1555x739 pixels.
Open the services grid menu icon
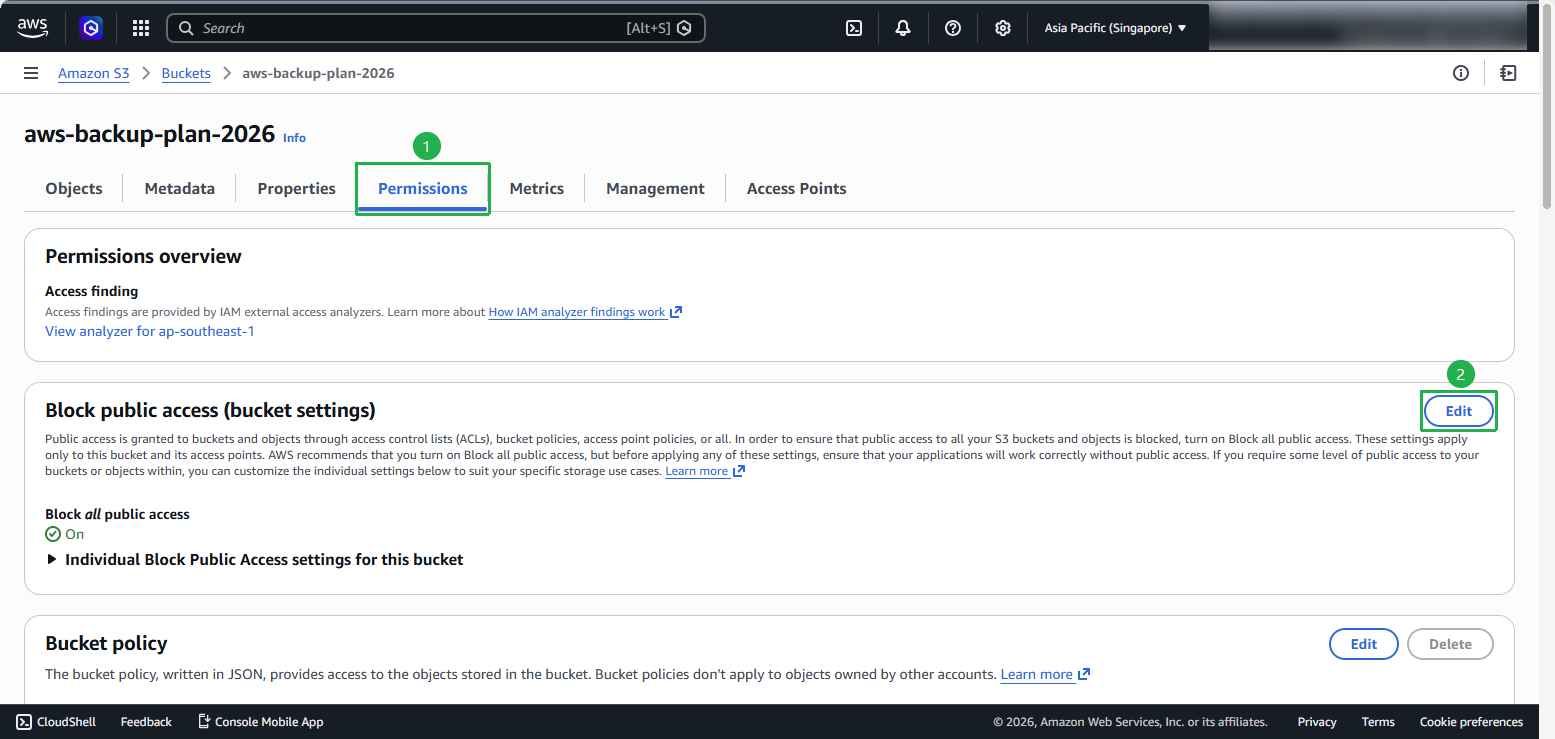(141, 28)
